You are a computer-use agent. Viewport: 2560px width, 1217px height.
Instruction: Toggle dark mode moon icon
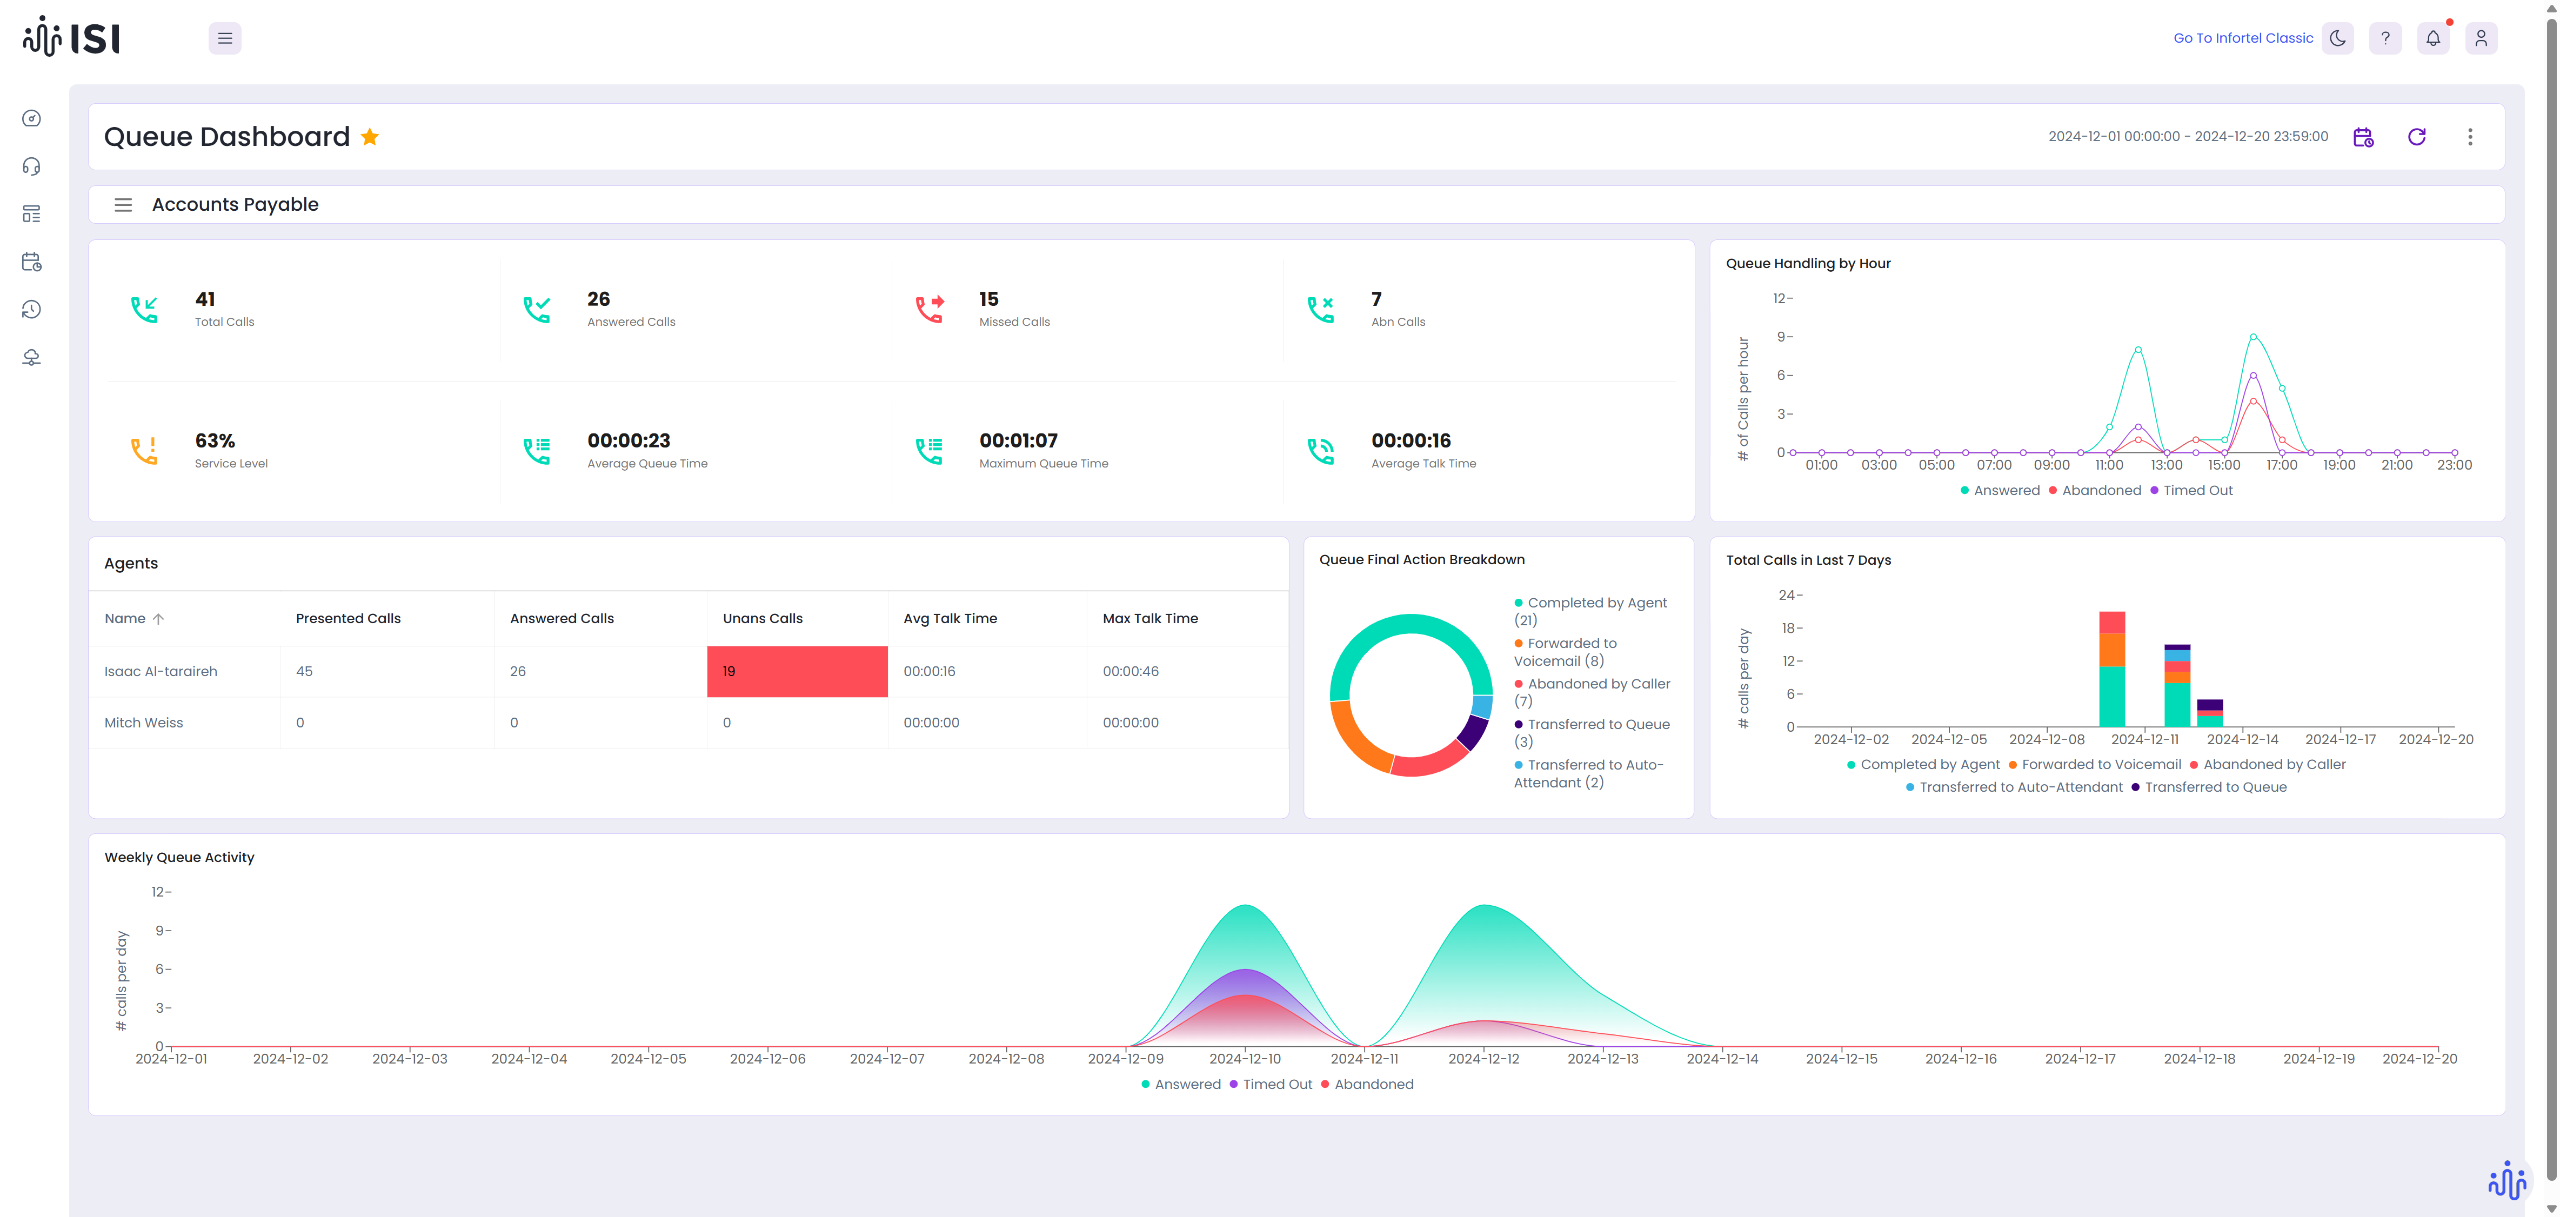2337,38
